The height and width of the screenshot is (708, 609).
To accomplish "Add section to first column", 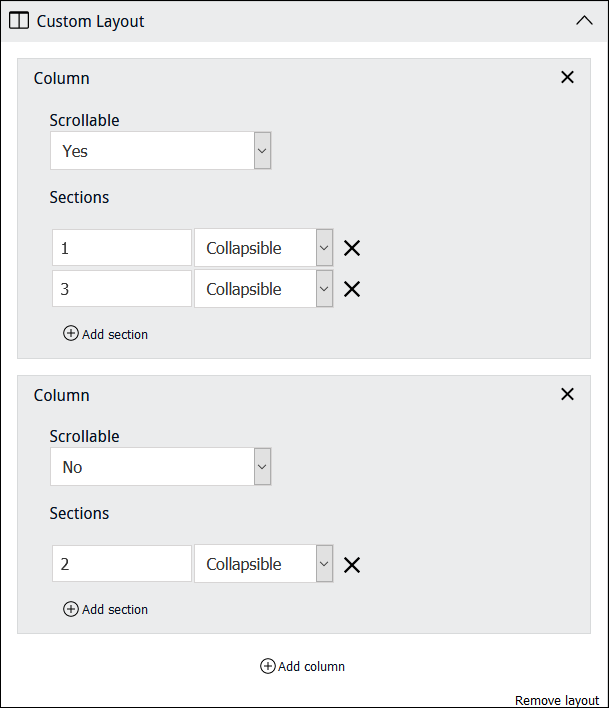I will pyautogui.click(x=106, y=334).
